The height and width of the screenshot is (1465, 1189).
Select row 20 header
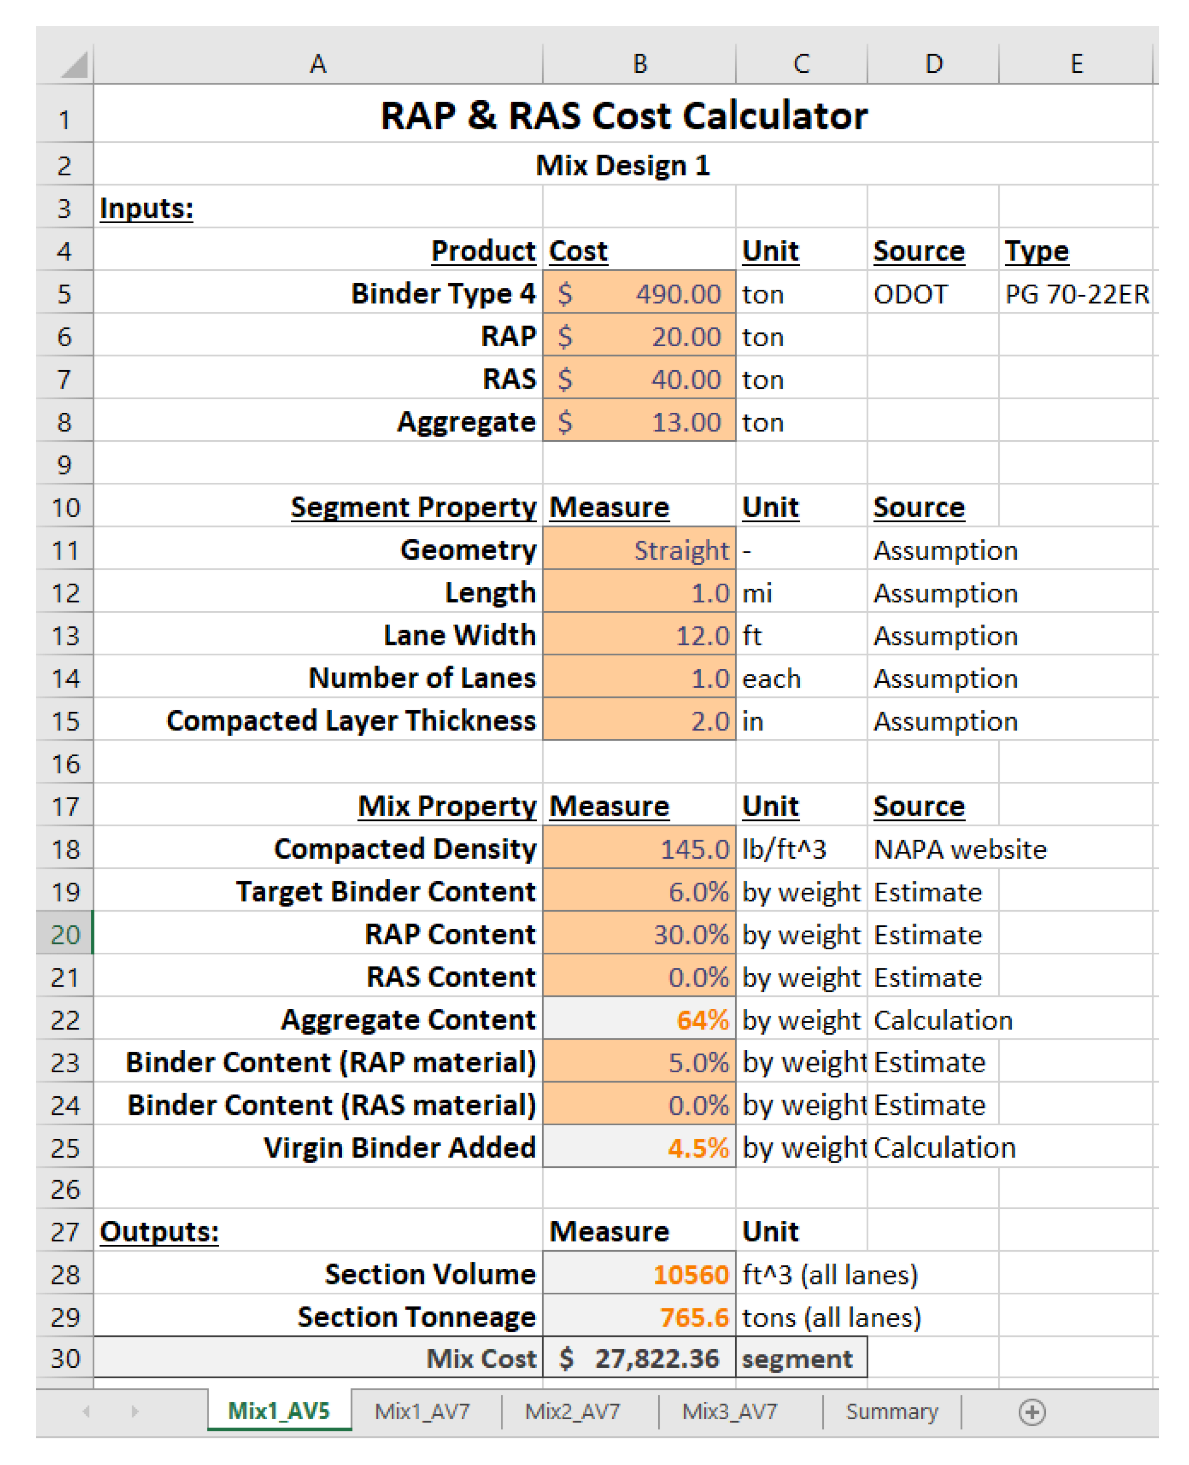(65, 934)
